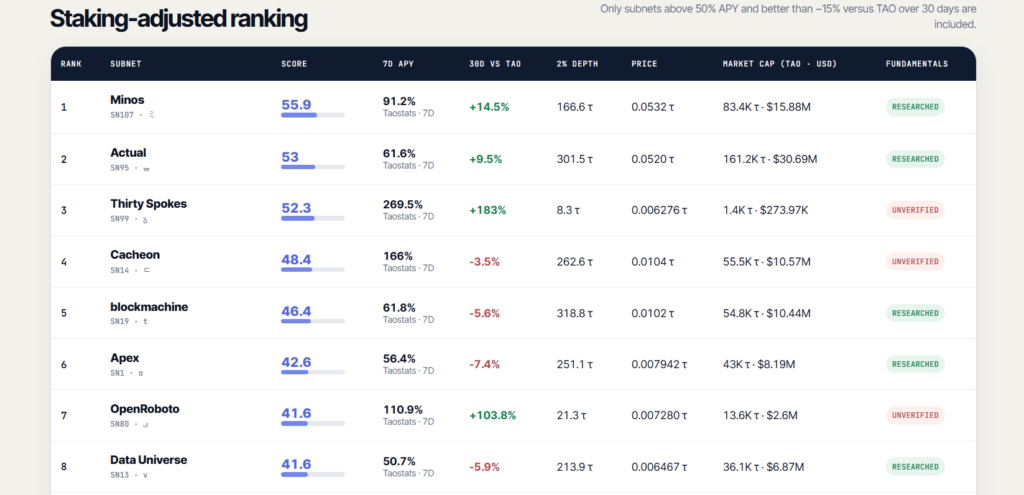Sort by the Price column header
This screenshot has height=495, width=1024.
click(x=644, y=64)
